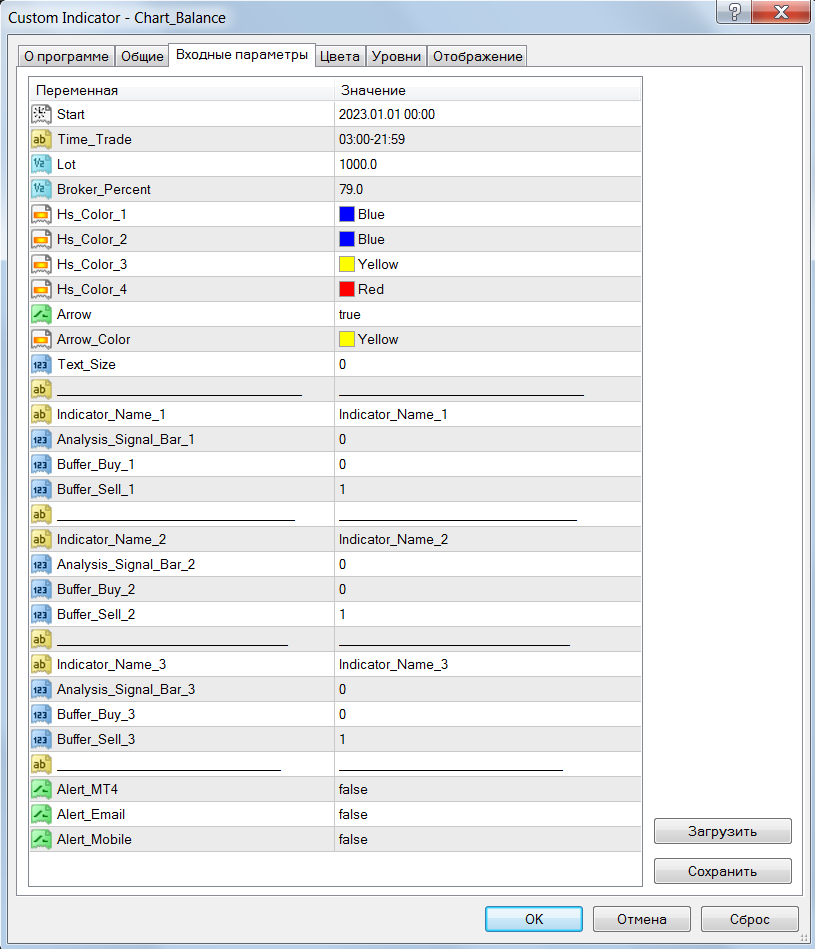815x949 pixels.
Task: Click the double-type icon beside Lot
Action: pyautogui.click(x=41, y=164)
